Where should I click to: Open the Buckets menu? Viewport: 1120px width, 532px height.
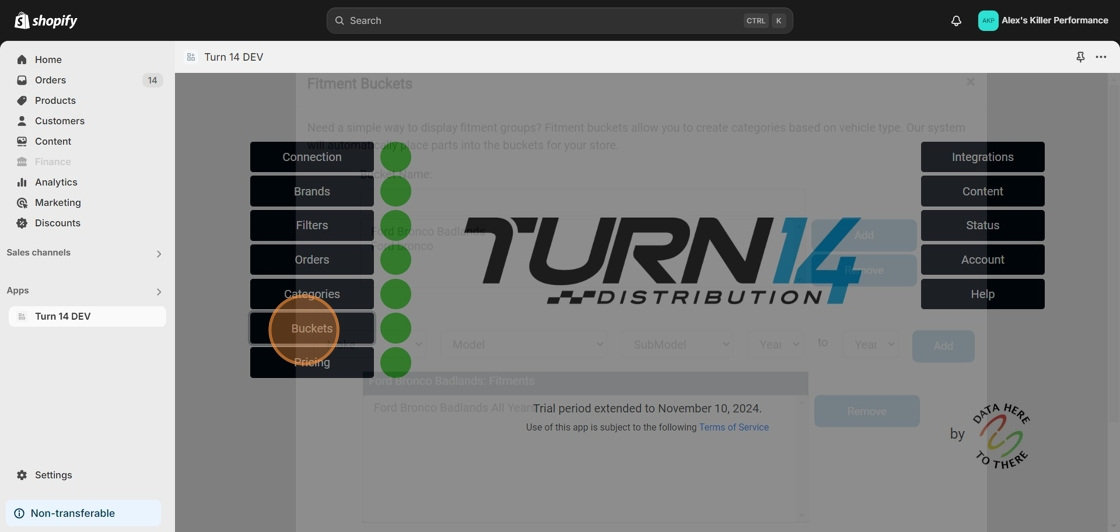click(311, 328)
